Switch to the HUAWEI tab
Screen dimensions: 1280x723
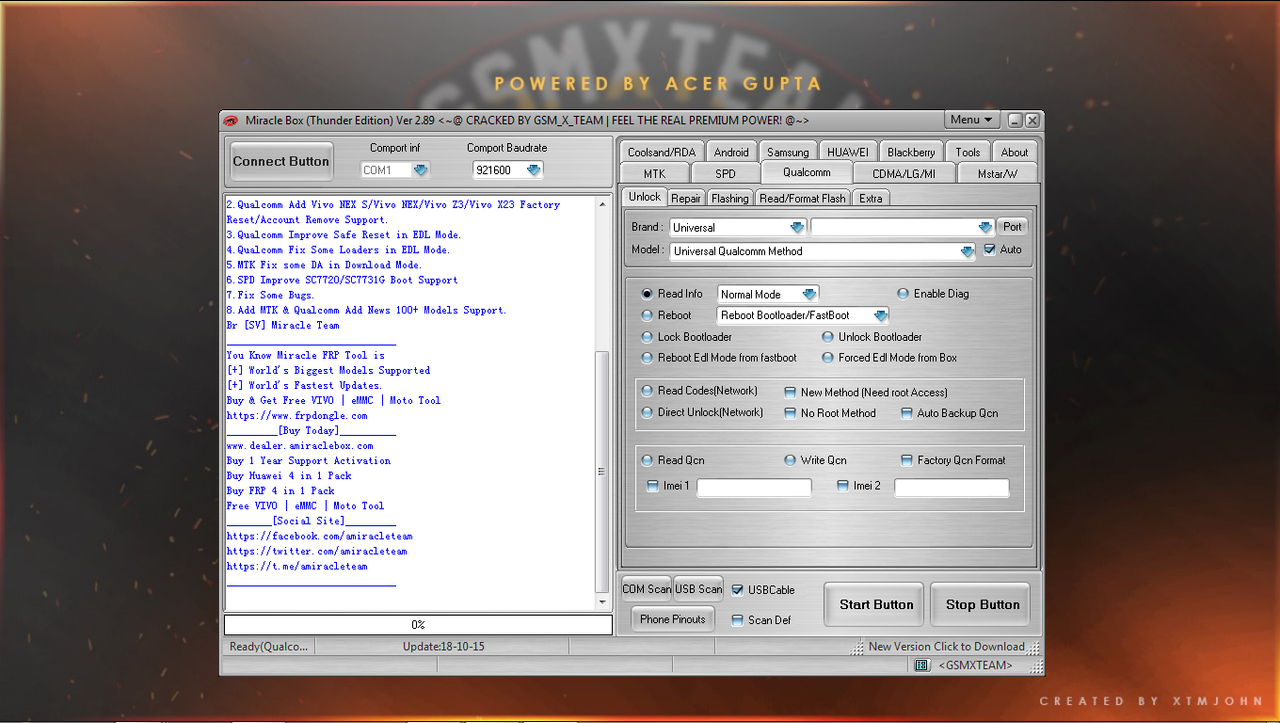point(848,152)
